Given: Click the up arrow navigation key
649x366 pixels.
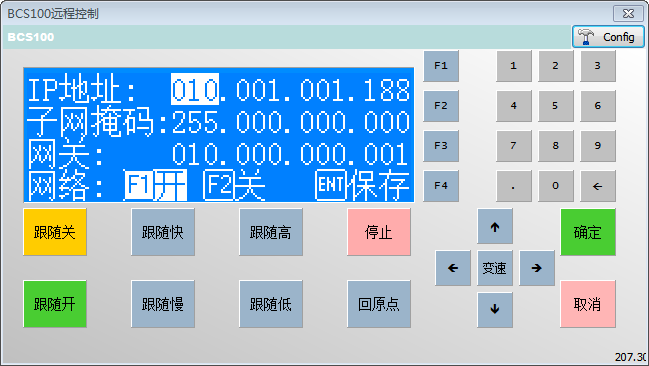Looking at the screenshot, I should click(x=495, y=226).
